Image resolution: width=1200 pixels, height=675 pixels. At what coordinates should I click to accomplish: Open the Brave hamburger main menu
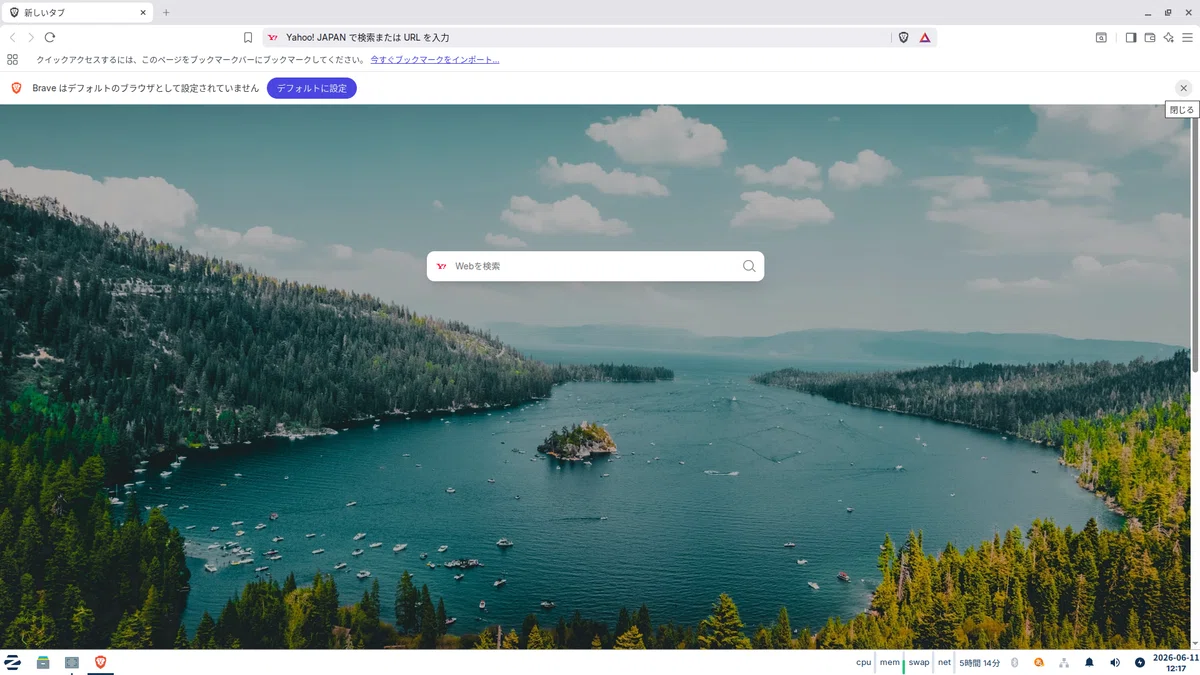click(1187, 37)
